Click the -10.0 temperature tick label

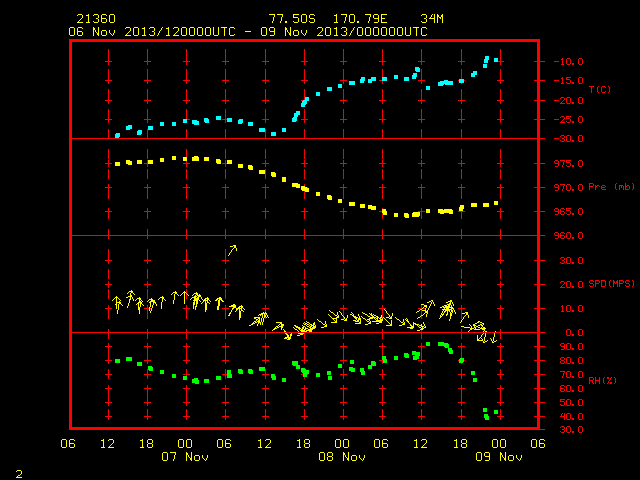568,62
